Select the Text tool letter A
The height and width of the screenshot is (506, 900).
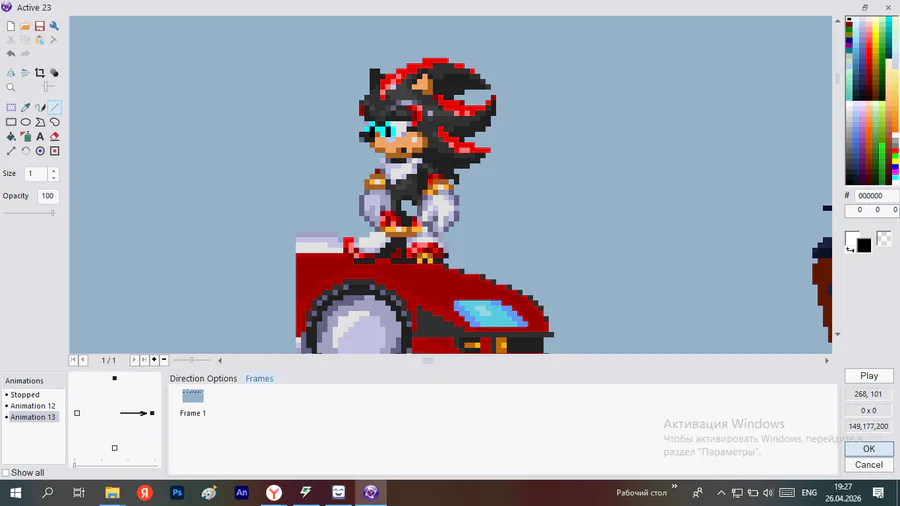pos(40,137)
